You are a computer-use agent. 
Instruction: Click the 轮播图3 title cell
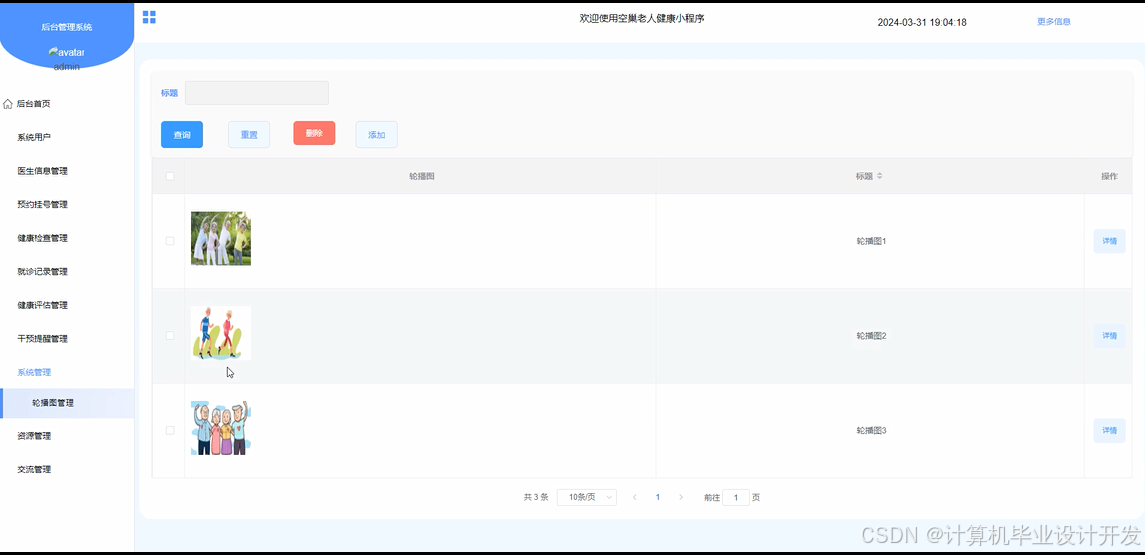point(871,431)
